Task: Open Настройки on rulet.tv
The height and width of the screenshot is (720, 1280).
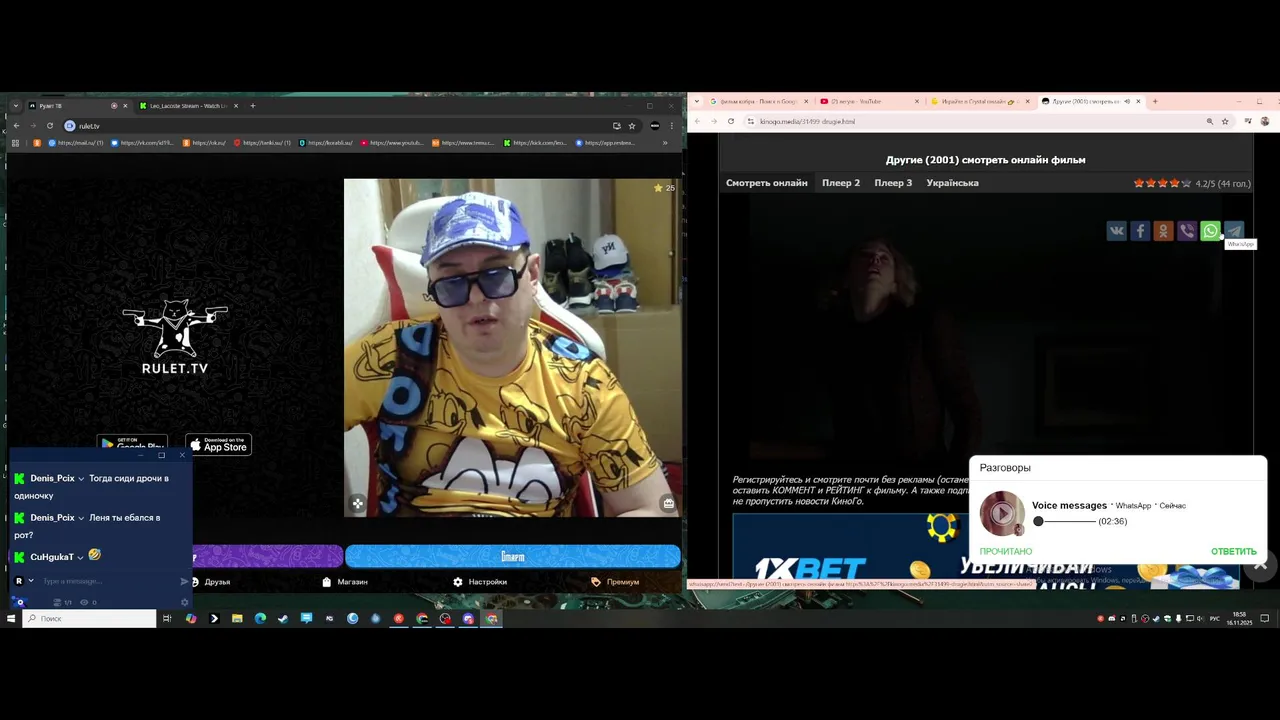Action: [x=480, y=582]
